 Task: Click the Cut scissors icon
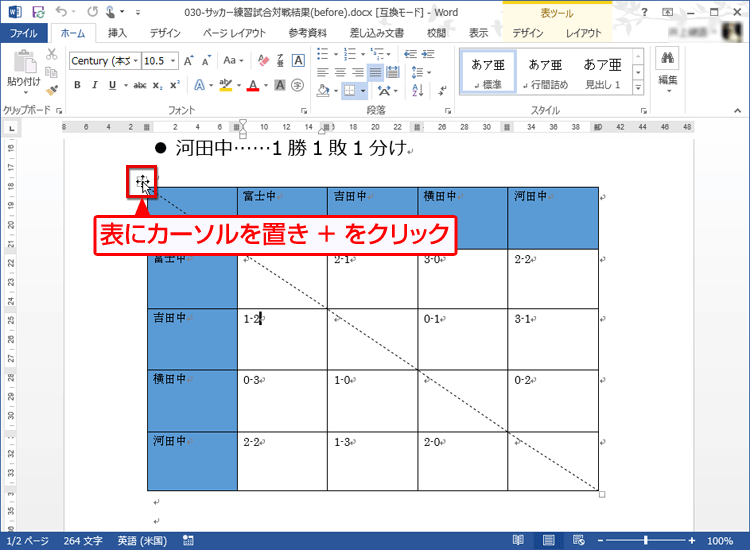[x=51, y=54]
